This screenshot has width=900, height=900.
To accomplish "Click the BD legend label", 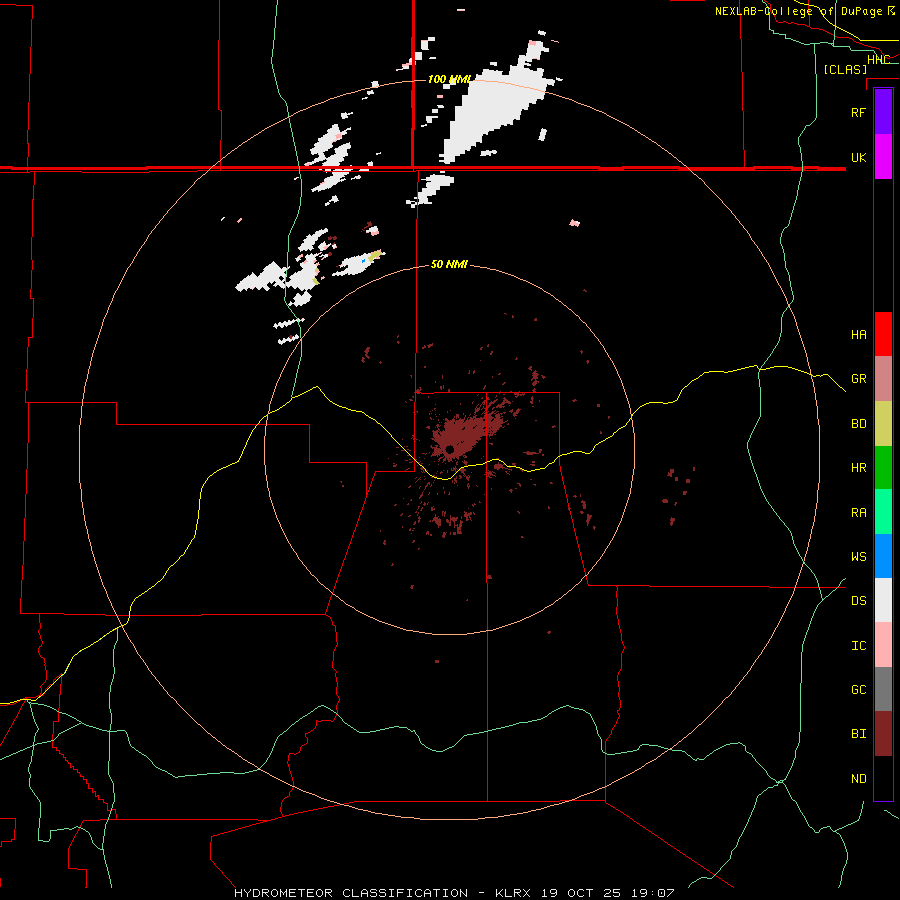I will 858,424.
